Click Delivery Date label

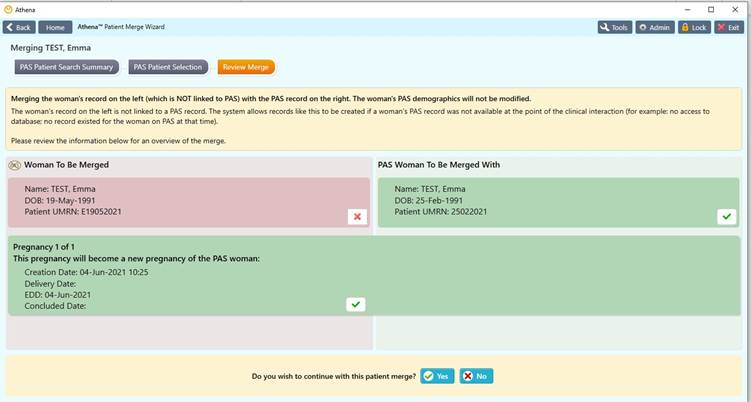click(x=50, y=284)
